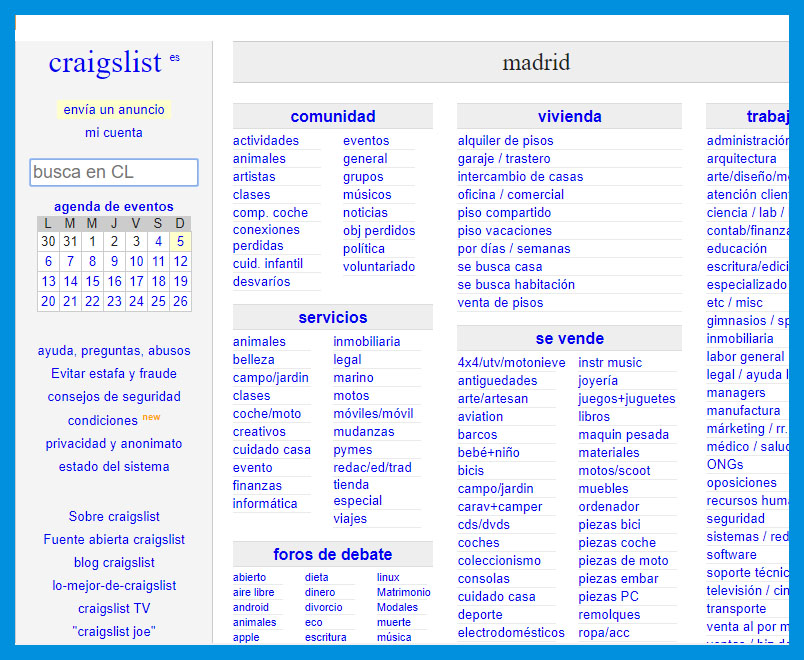
Task: Open the 'servicios' section header
Action: click(x=333, y=317)
